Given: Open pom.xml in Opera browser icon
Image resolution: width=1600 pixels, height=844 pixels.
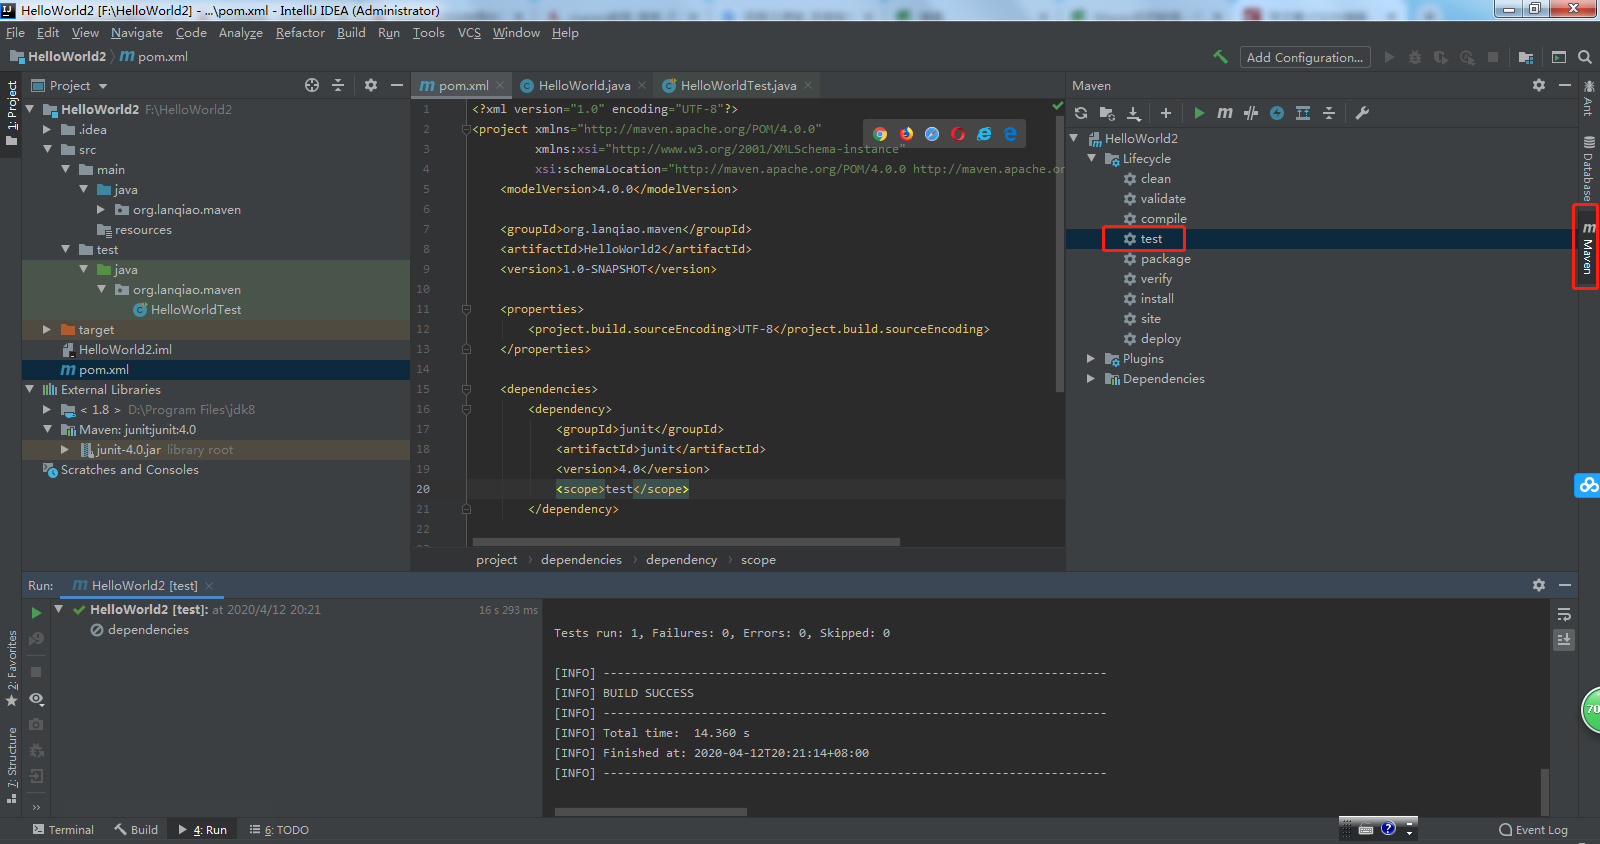Looking at the screenshot, I should [x=958, y=134].
